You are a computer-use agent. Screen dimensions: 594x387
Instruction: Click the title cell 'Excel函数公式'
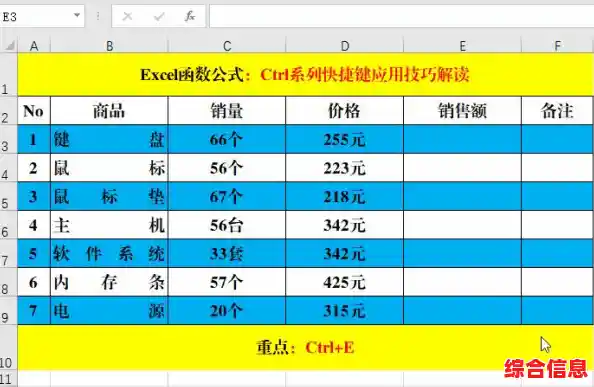[305, 75]
